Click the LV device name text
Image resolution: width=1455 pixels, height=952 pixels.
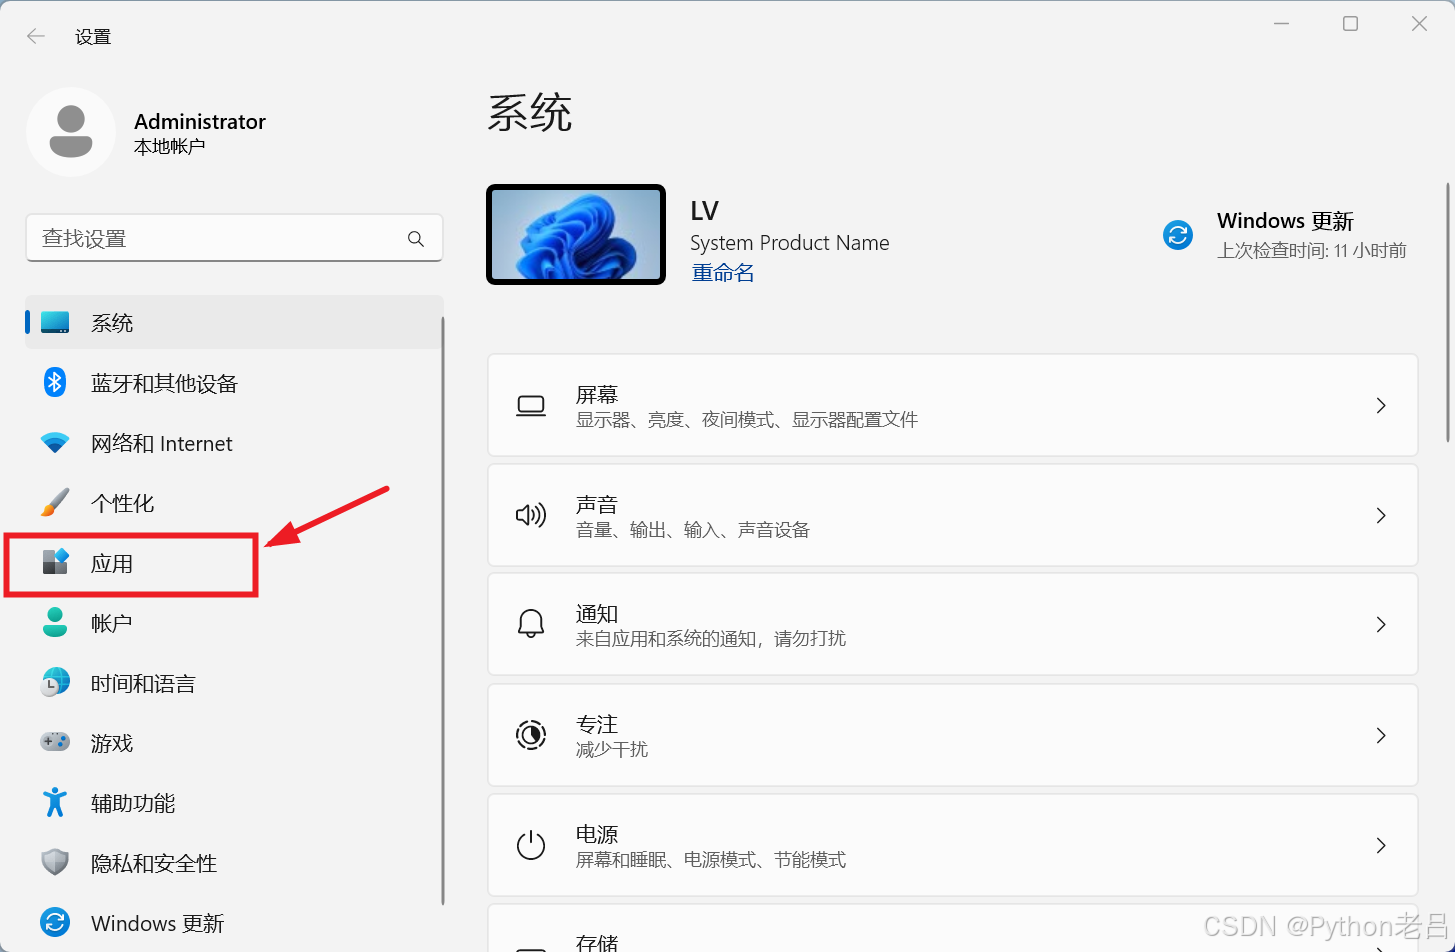(705, 211)
